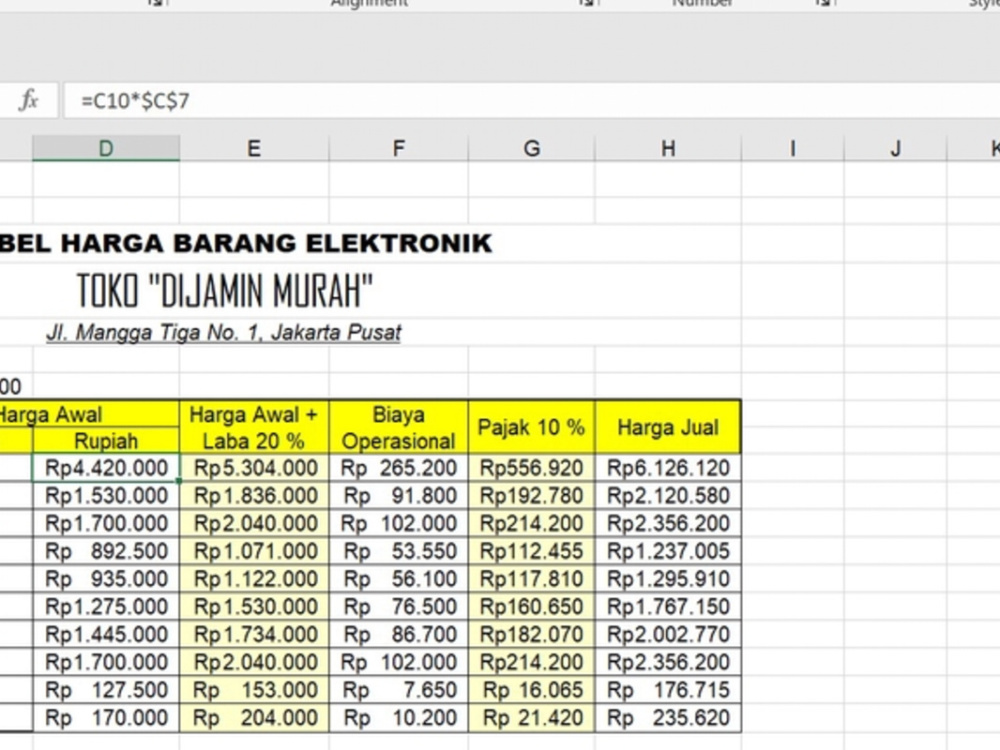The width and height of the screenshot is (1000, 750).
Task: Select cell with value Rp1.767.150
Action: pyautogui.click(x=668, y=607)
